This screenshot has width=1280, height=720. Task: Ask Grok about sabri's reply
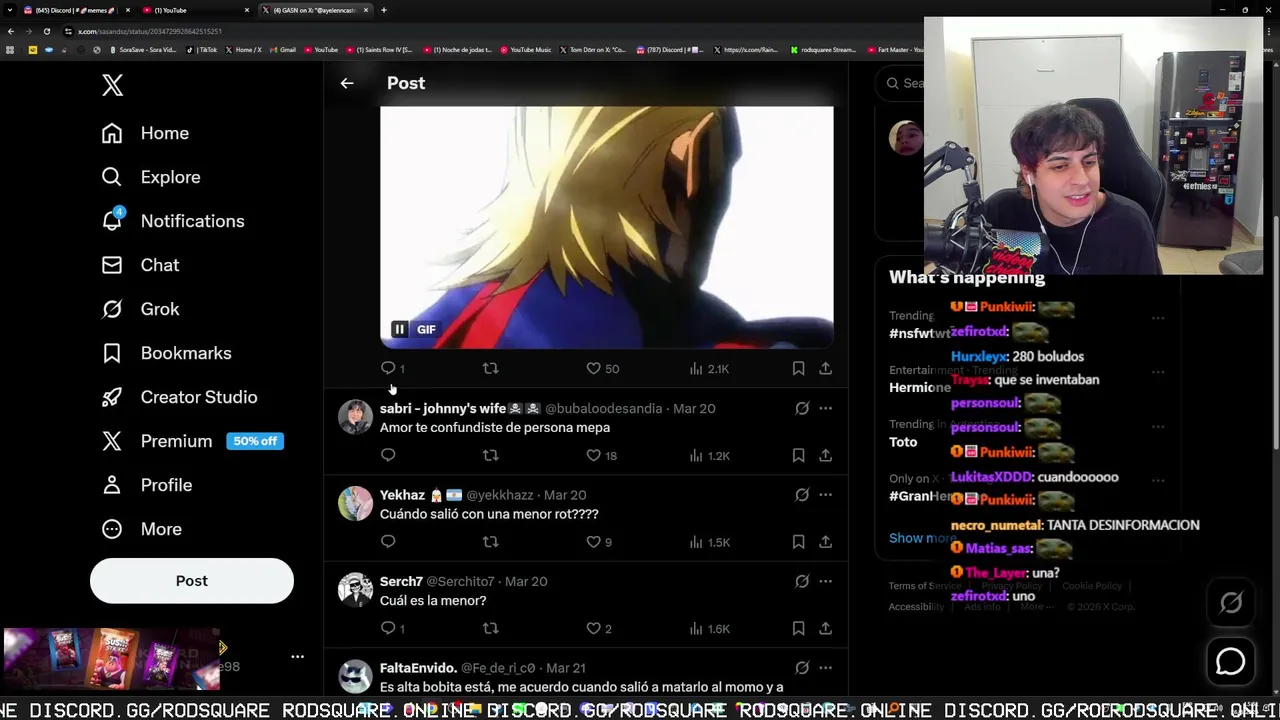tap(802, 408)
